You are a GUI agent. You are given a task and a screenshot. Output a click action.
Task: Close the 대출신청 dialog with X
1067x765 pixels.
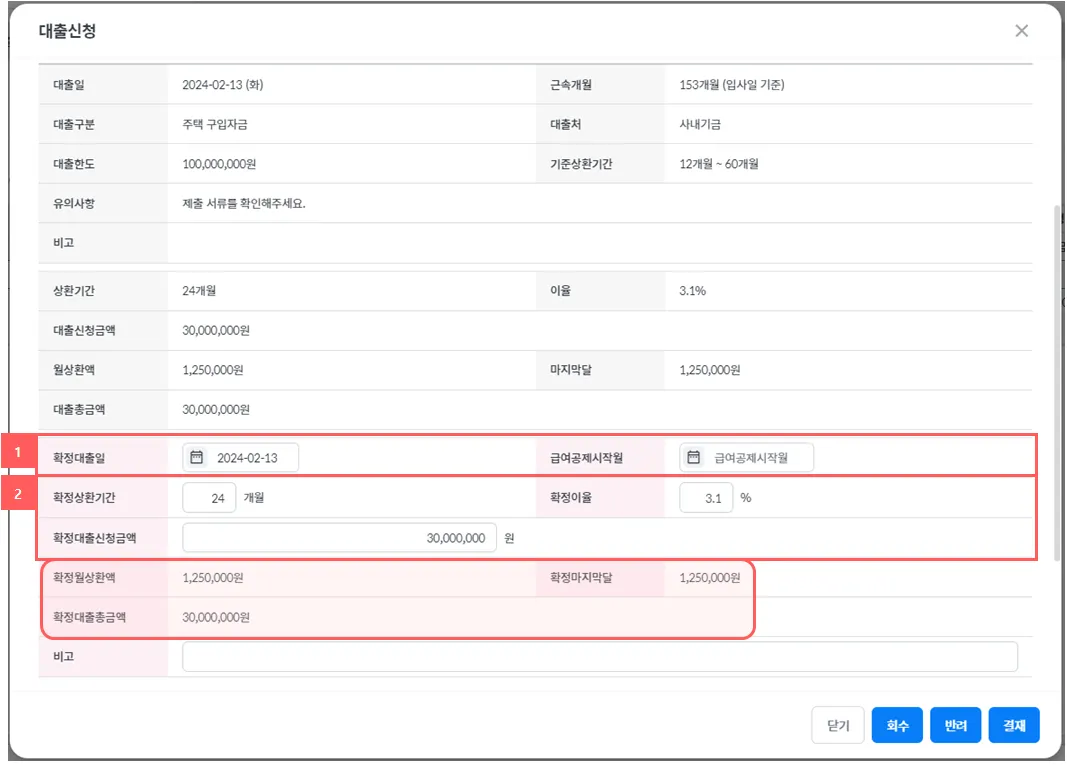coord(1021,31)
